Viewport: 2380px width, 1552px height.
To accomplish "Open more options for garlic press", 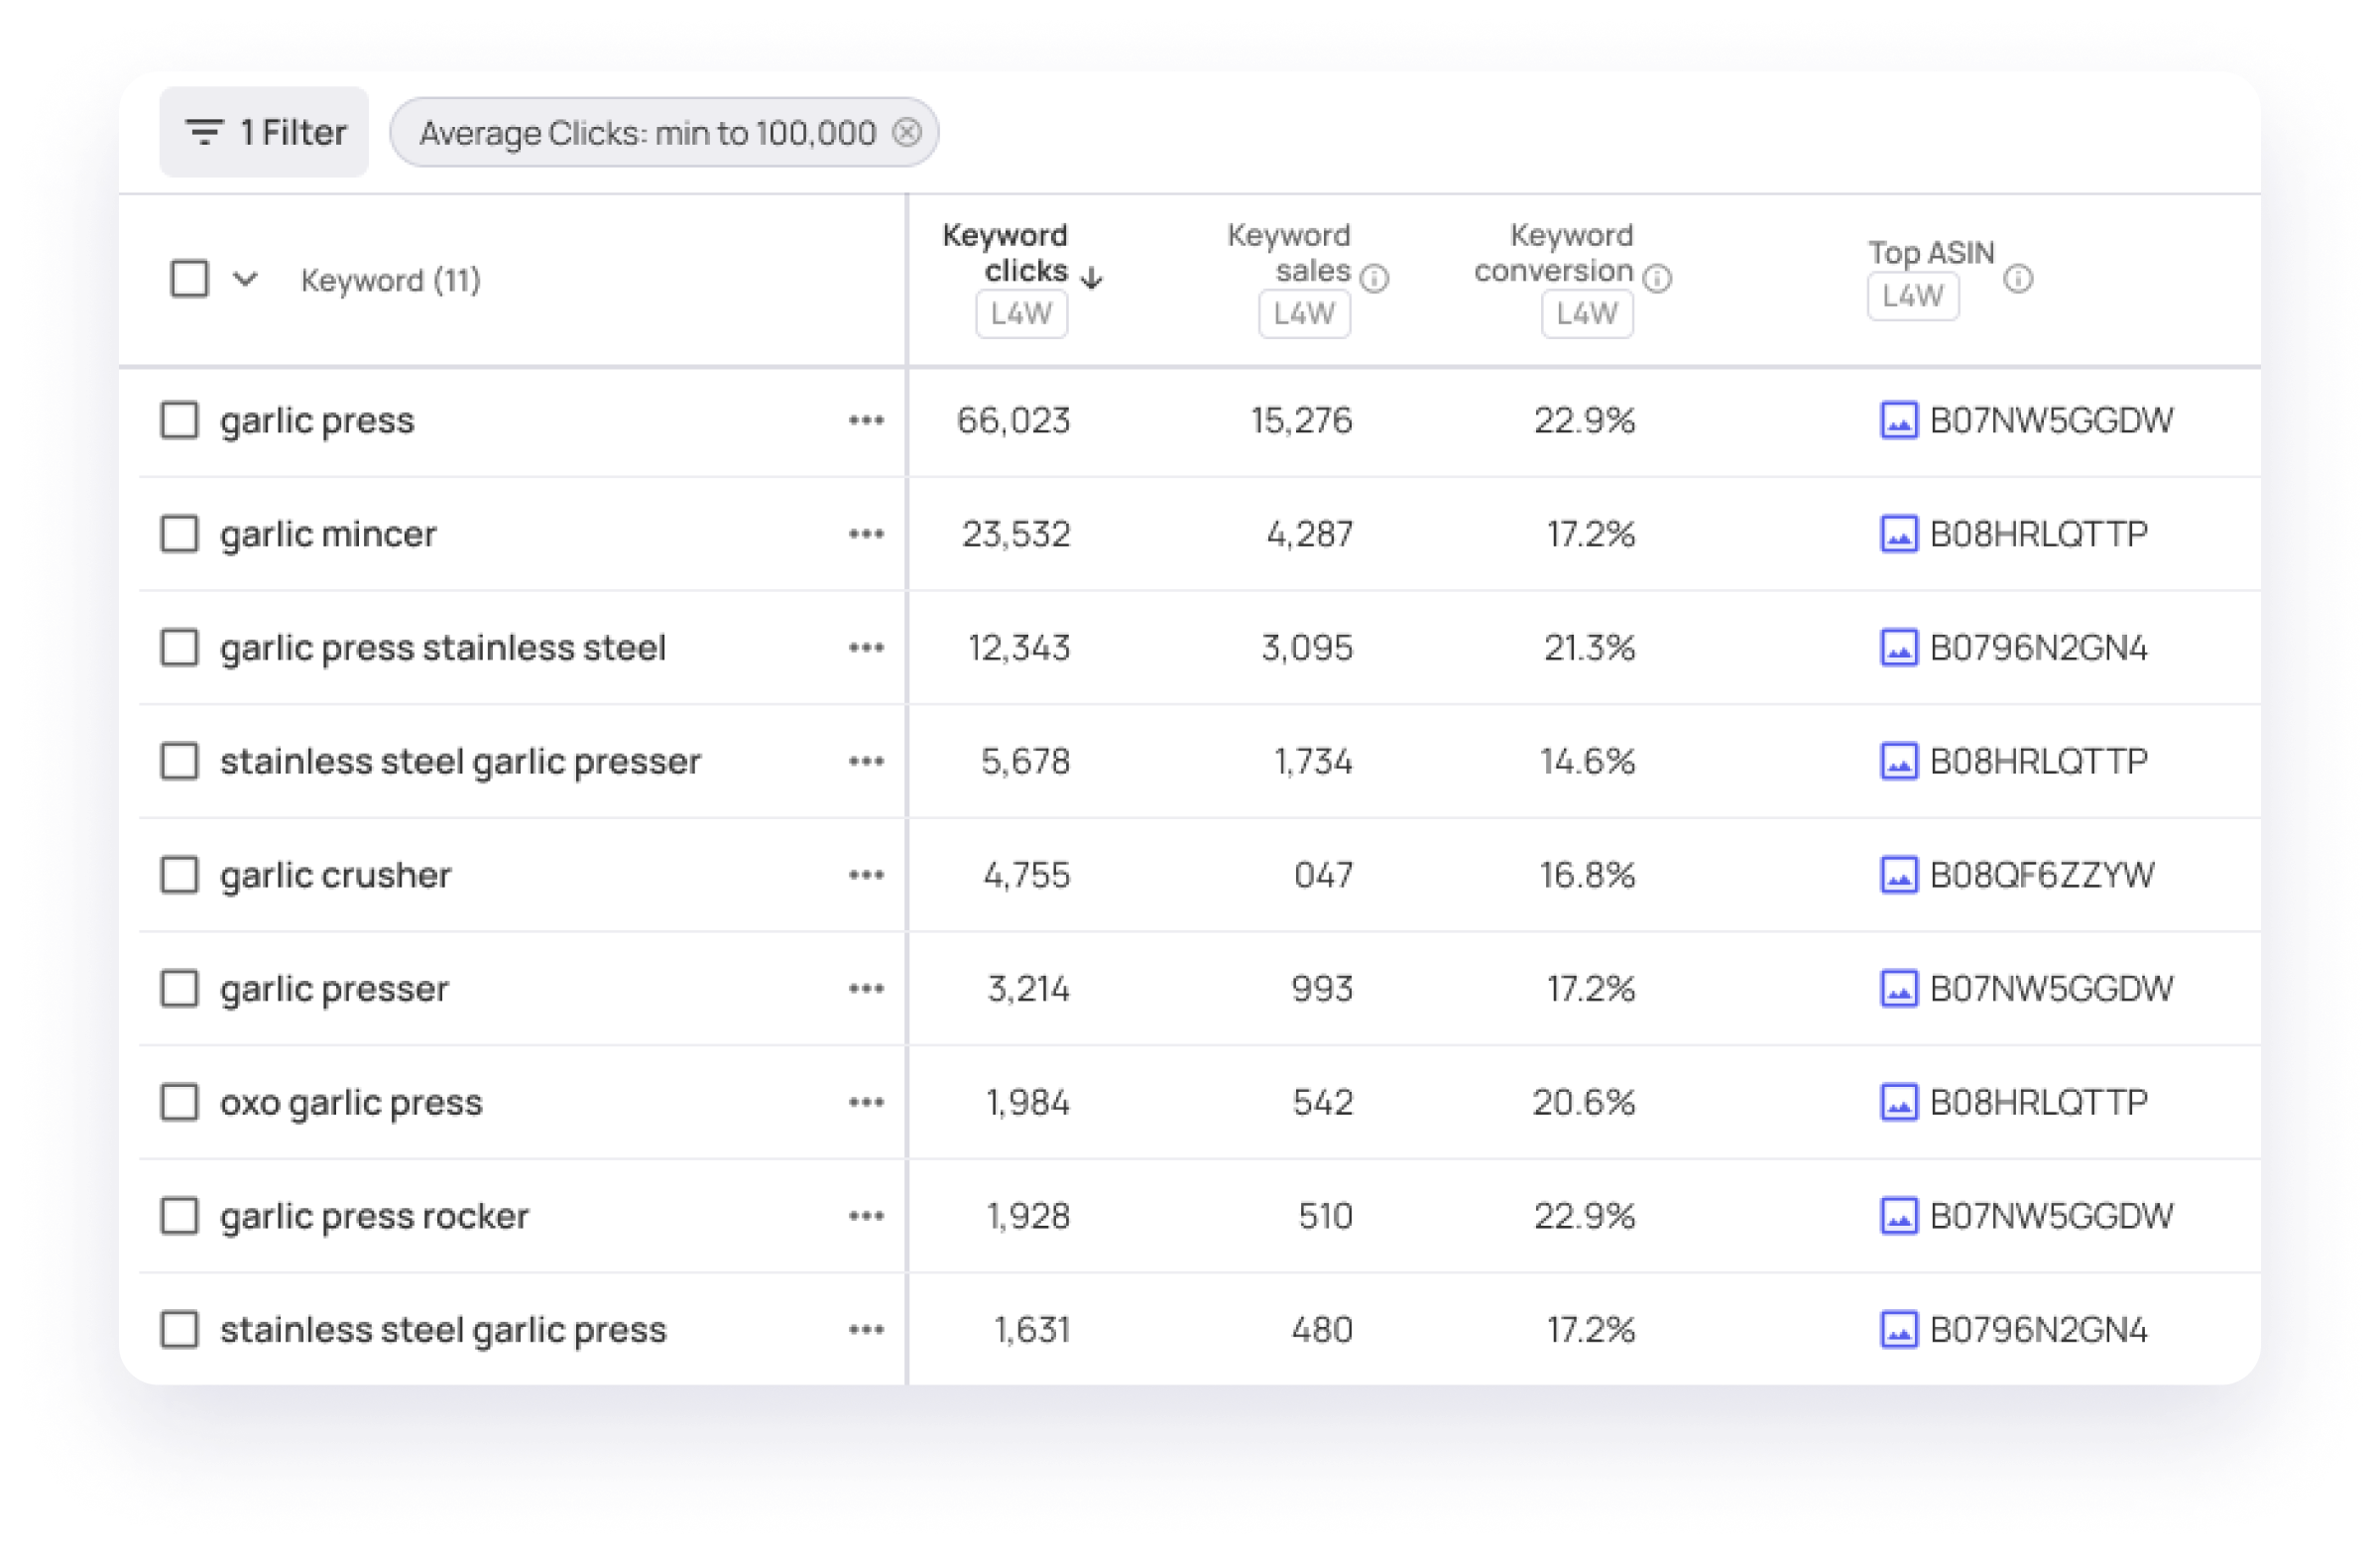I will [866, 420].
